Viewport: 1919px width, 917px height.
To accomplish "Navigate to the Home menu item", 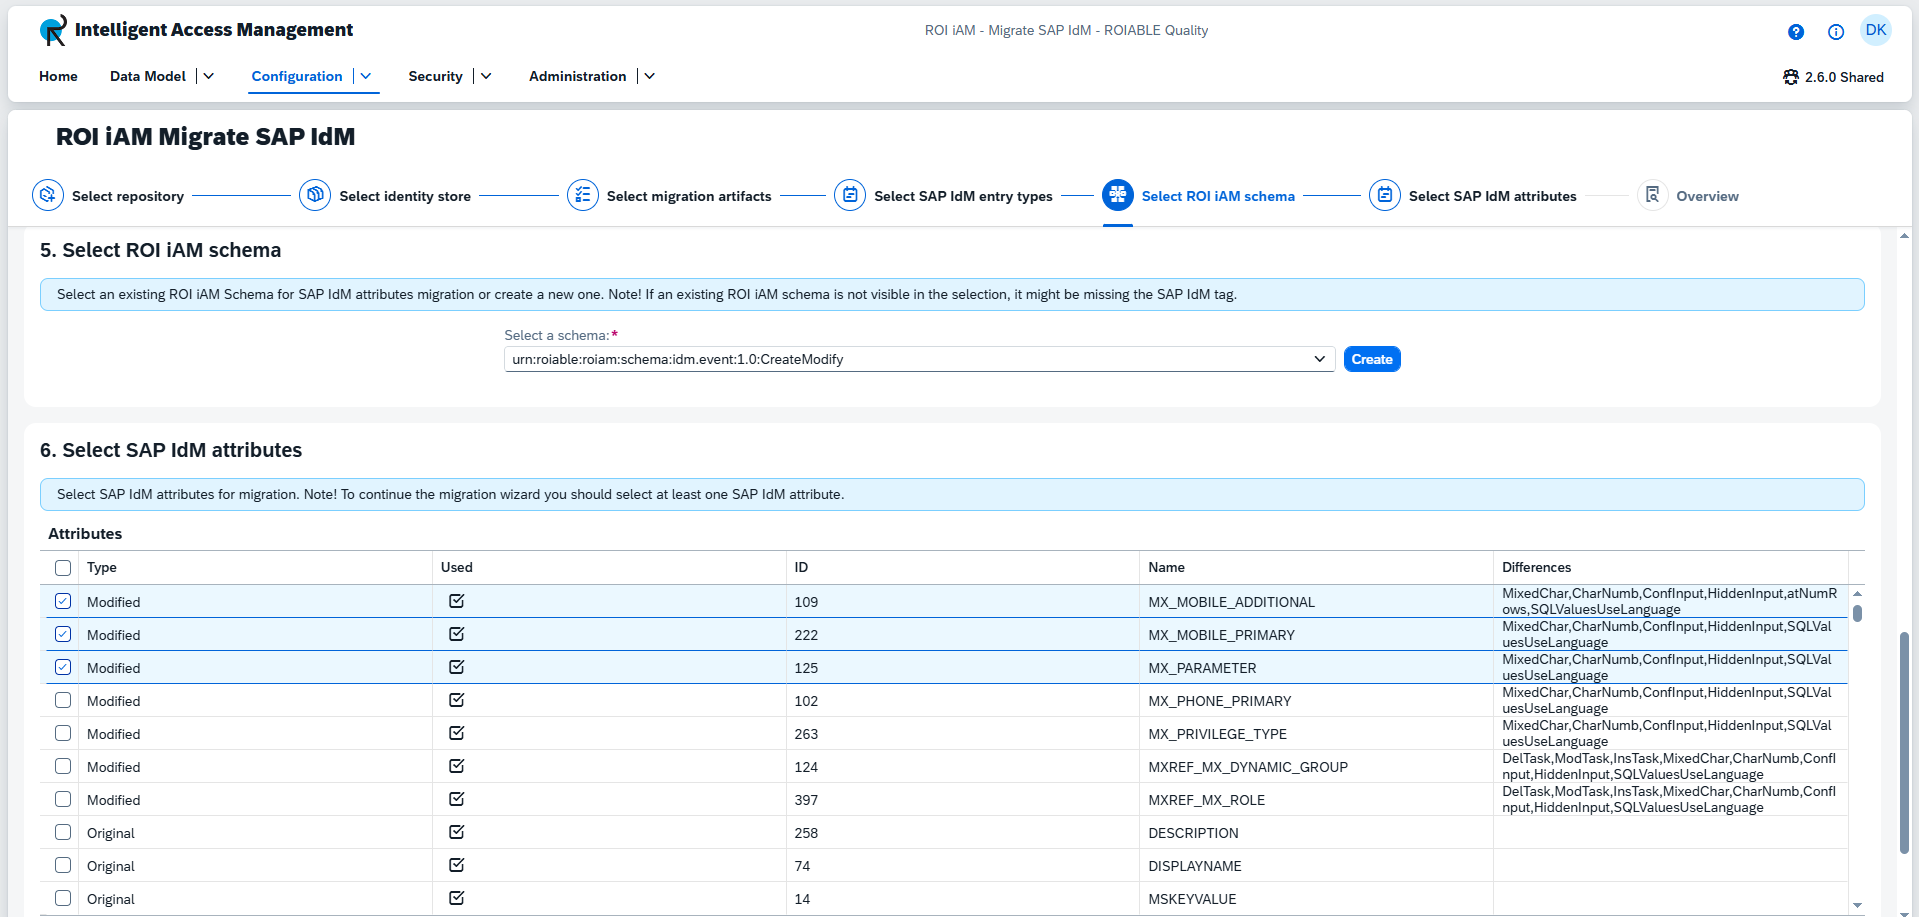I will [58, 76].
